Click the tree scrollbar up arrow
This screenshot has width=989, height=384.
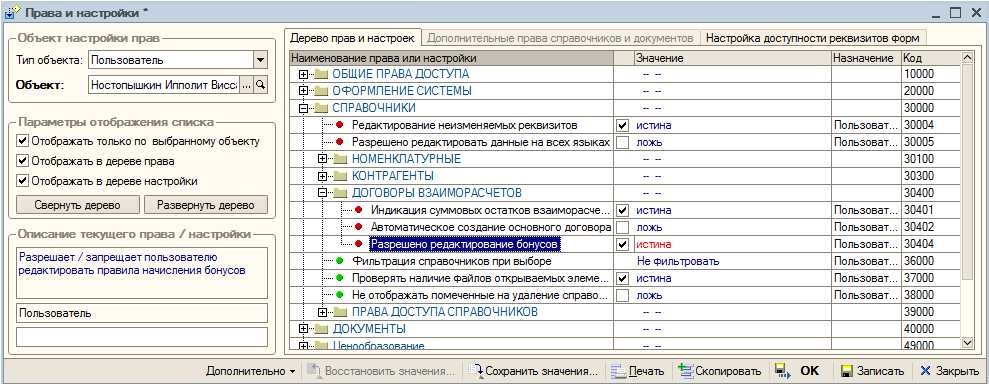[x=968, y=57]
